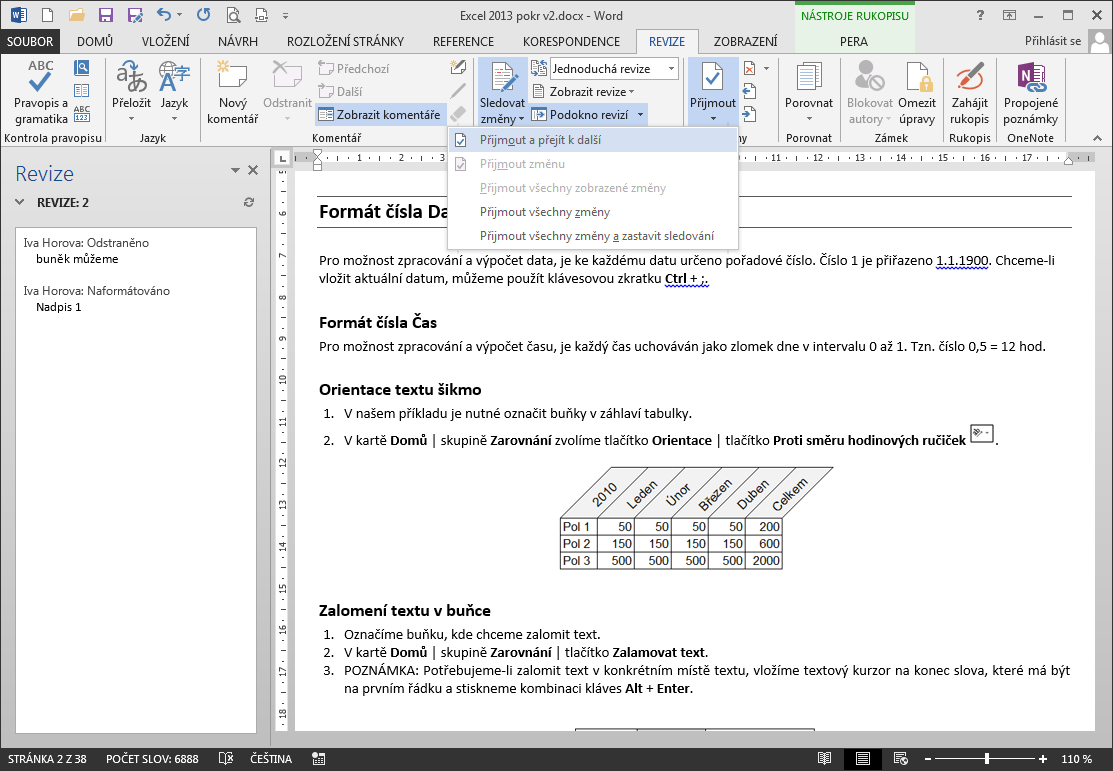Click the Open folder icon in quick access
Screen dimensions: 1113x771
coord(76,15)
